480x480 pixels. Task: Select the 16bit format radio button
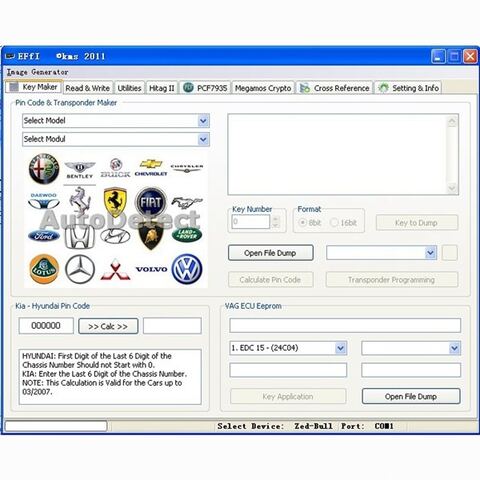pyautogui.click(x=334, y=222)
